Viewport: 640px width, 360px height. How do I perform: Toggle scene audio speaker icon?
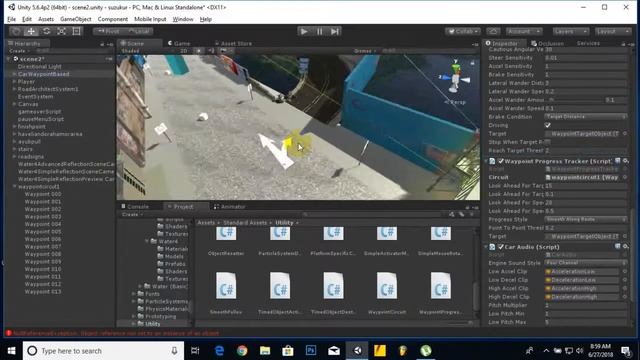211,51
